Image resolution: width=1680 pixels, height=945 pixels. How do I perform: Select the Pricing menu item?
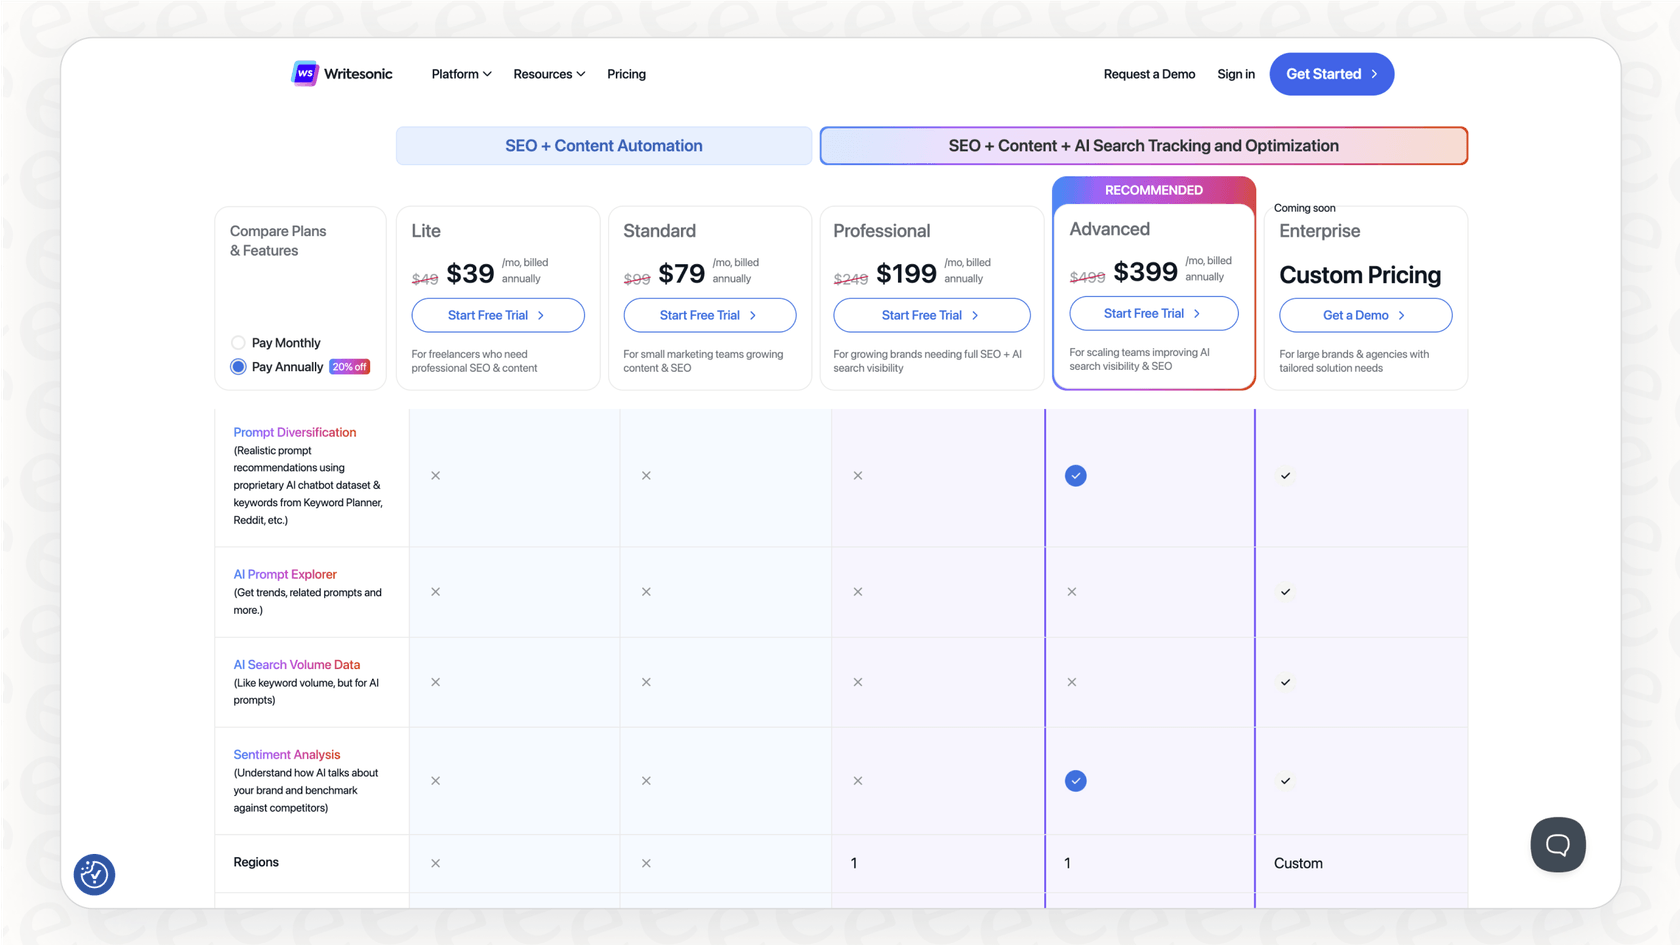click(x=626, y=73)
